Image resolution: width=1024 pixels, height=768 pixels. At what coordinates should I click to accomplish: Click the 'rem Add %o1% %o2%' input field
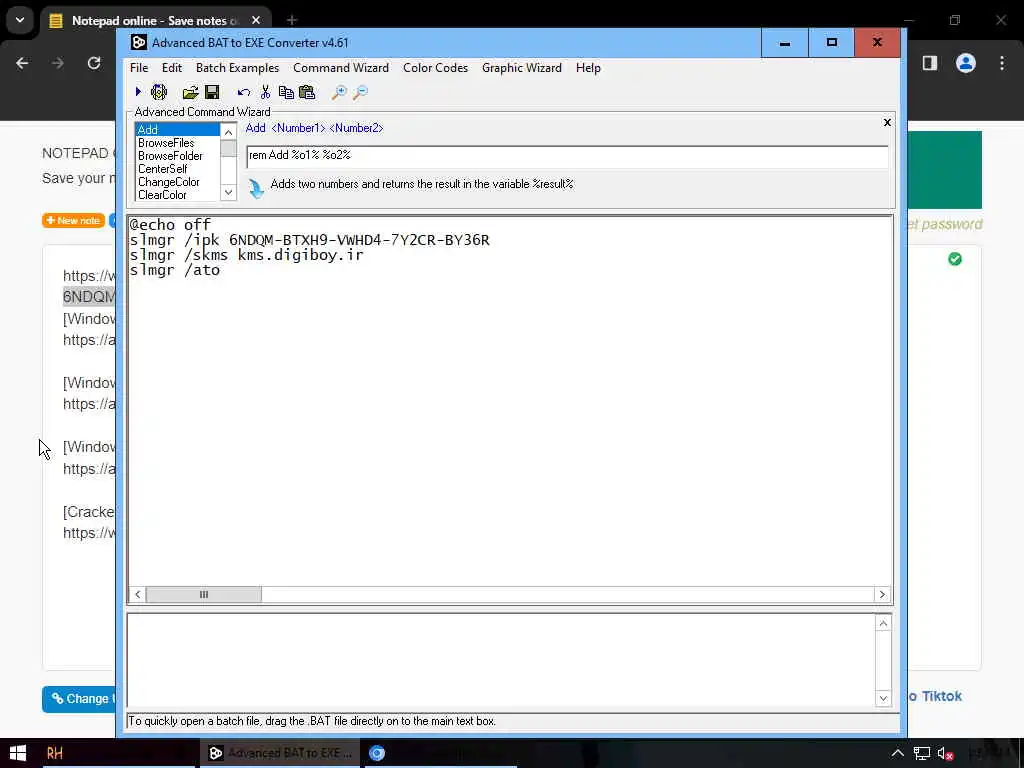point(567,156)
